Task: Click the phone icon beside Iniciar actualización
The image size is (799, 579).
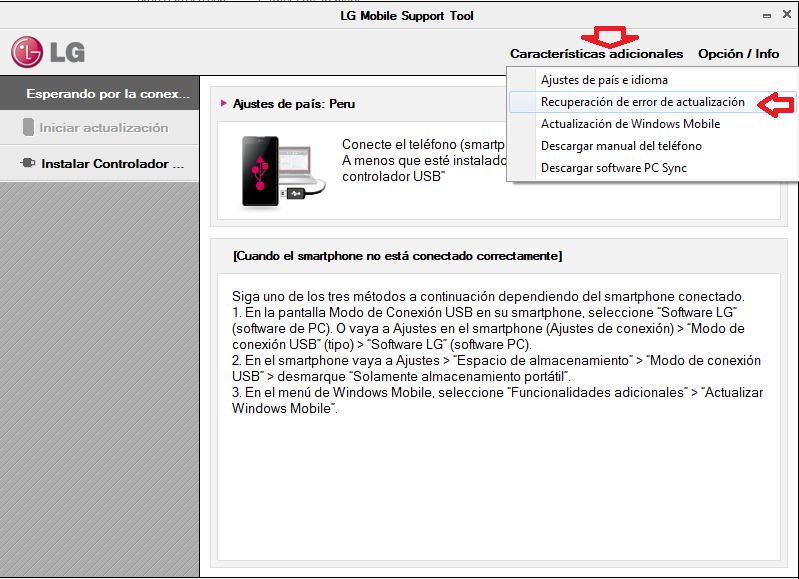Action: click(x=29, y=127)
